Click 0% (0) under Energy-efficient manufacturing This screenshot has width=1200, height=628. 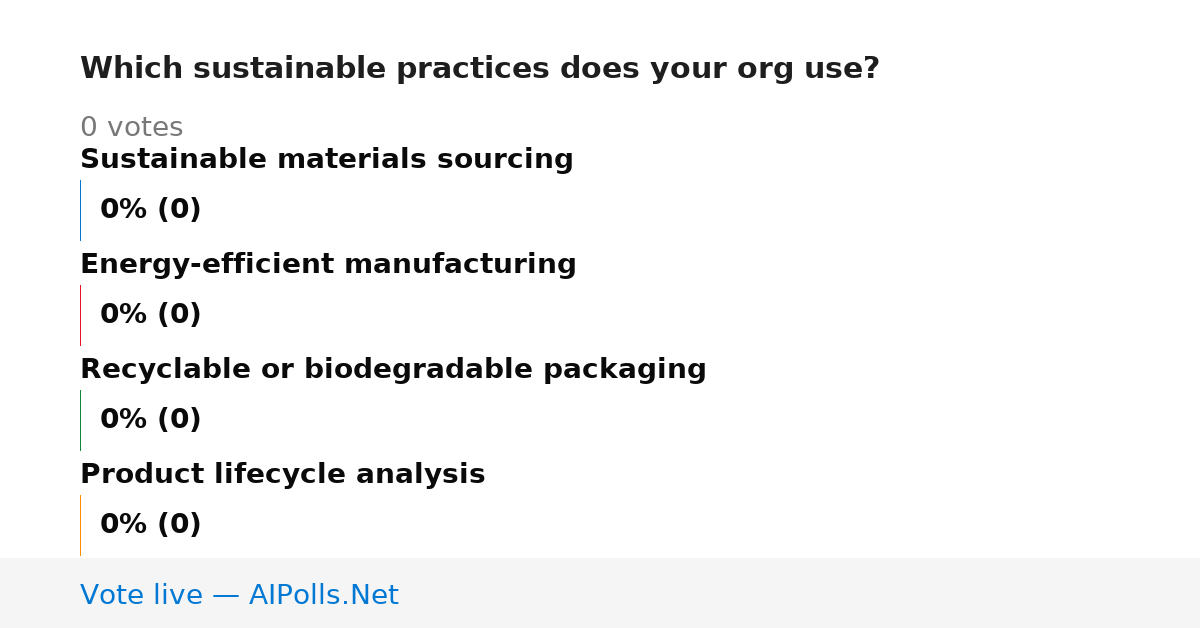(x=151, y=315)
